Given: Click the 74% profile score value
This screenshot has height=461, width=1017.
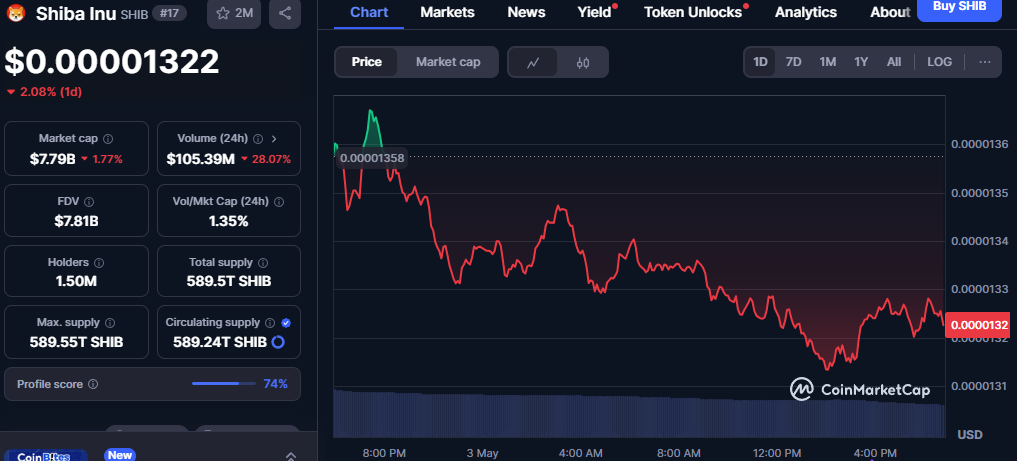Looking at the screenshot, I should [276, 384].
